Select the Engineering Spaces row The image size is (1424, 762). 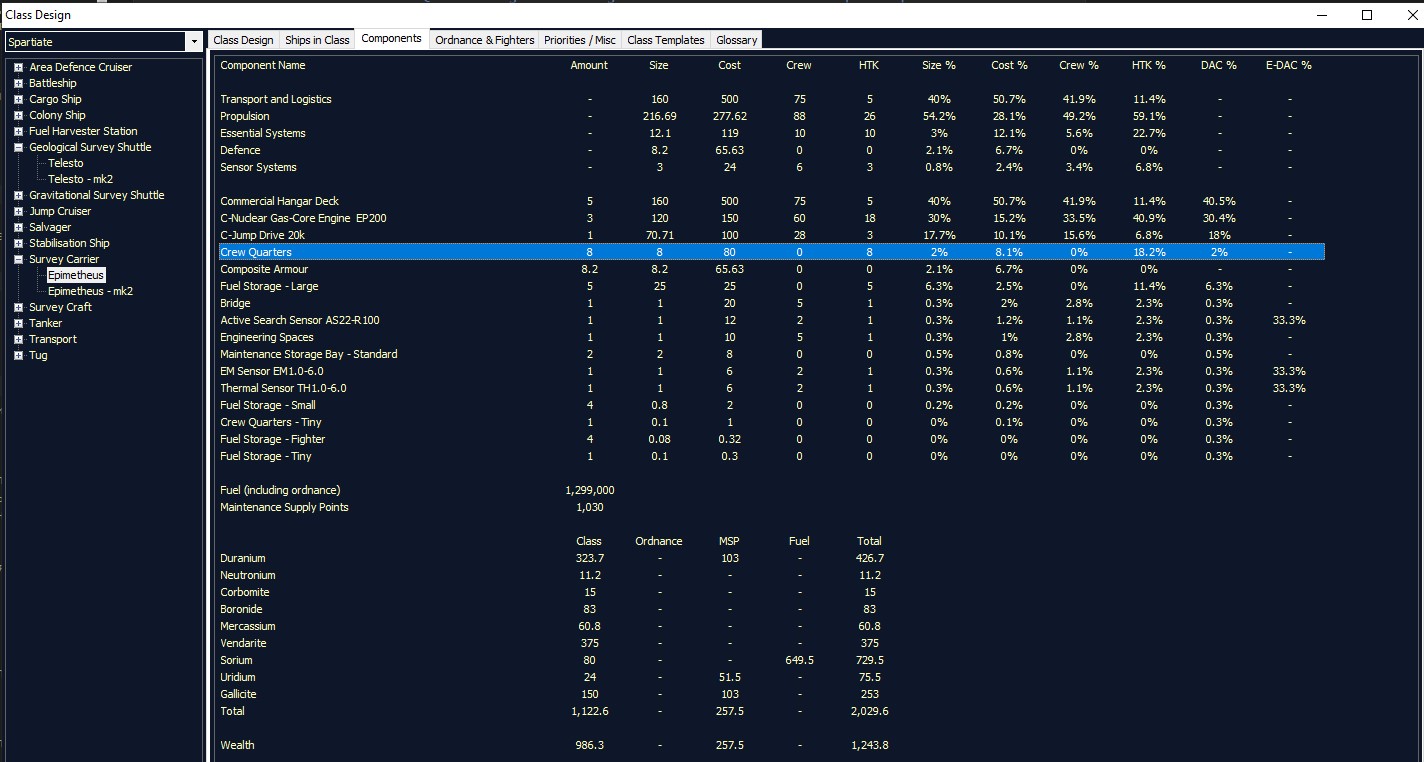click(772, 337)
